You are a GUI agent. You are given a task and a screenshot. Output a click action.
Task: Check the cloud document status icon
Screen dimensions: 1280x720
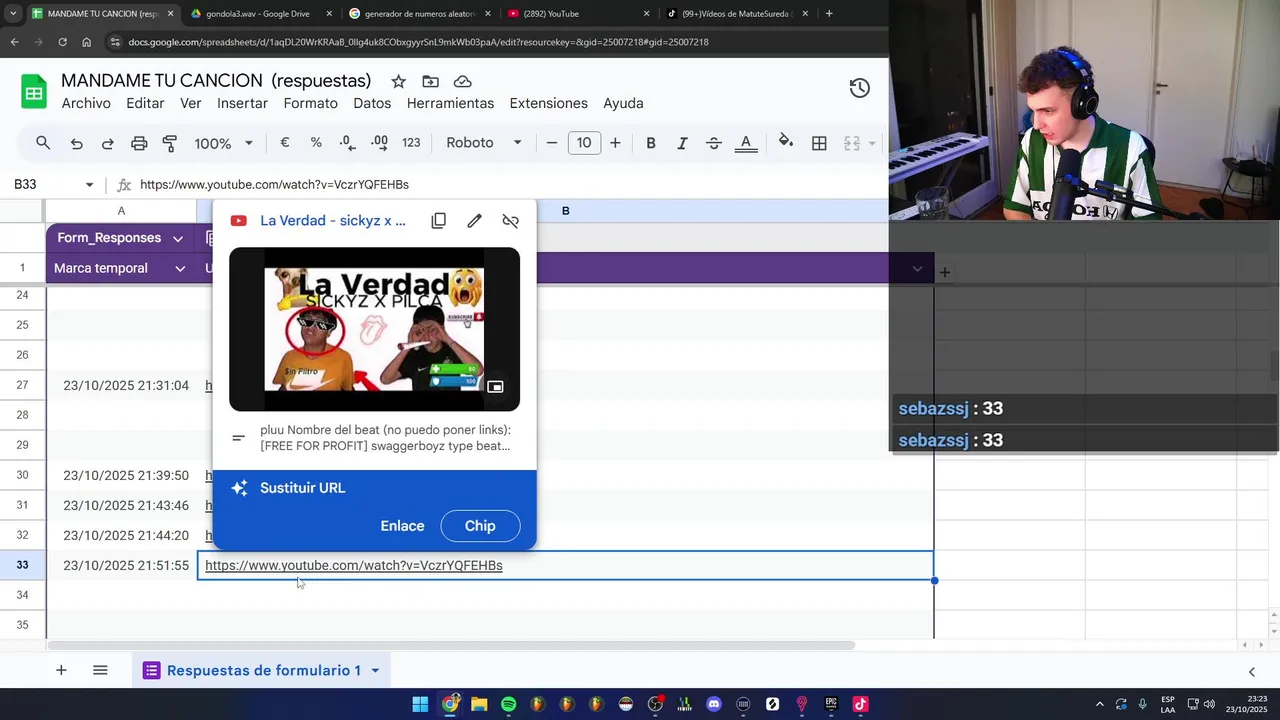pos(462,81)
